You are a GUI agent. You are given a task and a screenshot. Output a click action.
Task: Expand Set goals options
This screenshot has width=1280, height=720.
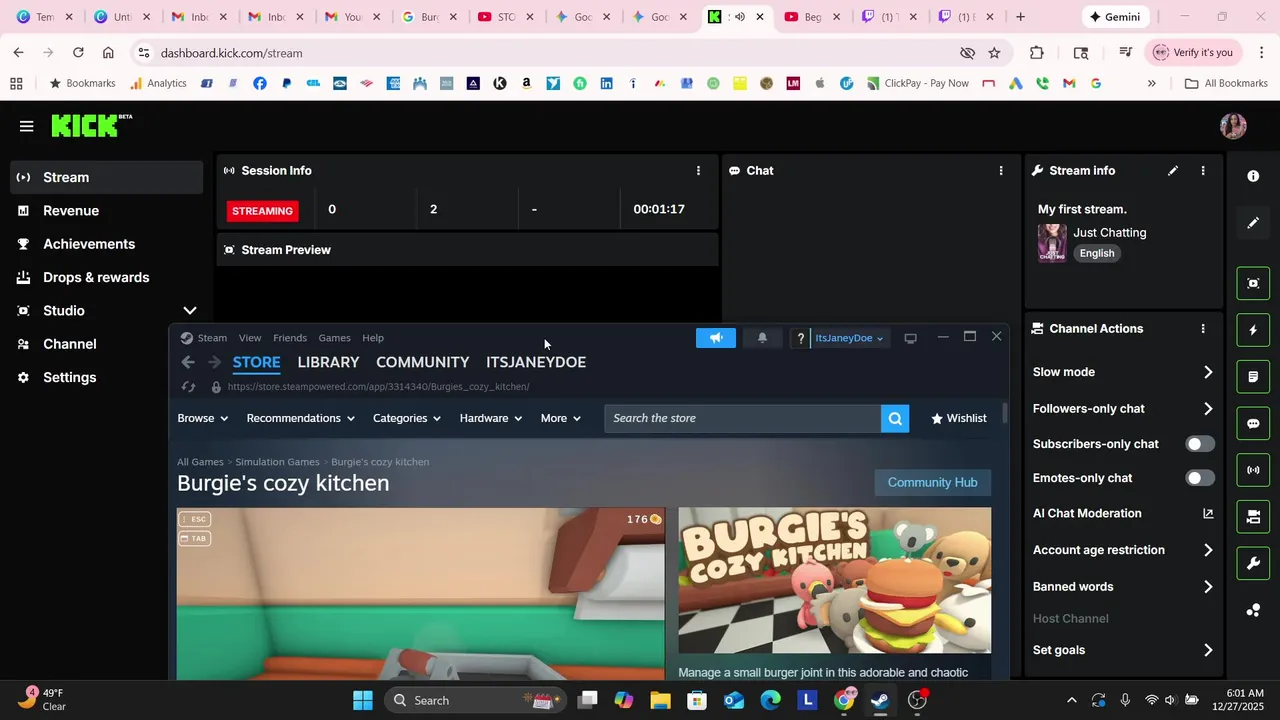[x=1208, y=650]
